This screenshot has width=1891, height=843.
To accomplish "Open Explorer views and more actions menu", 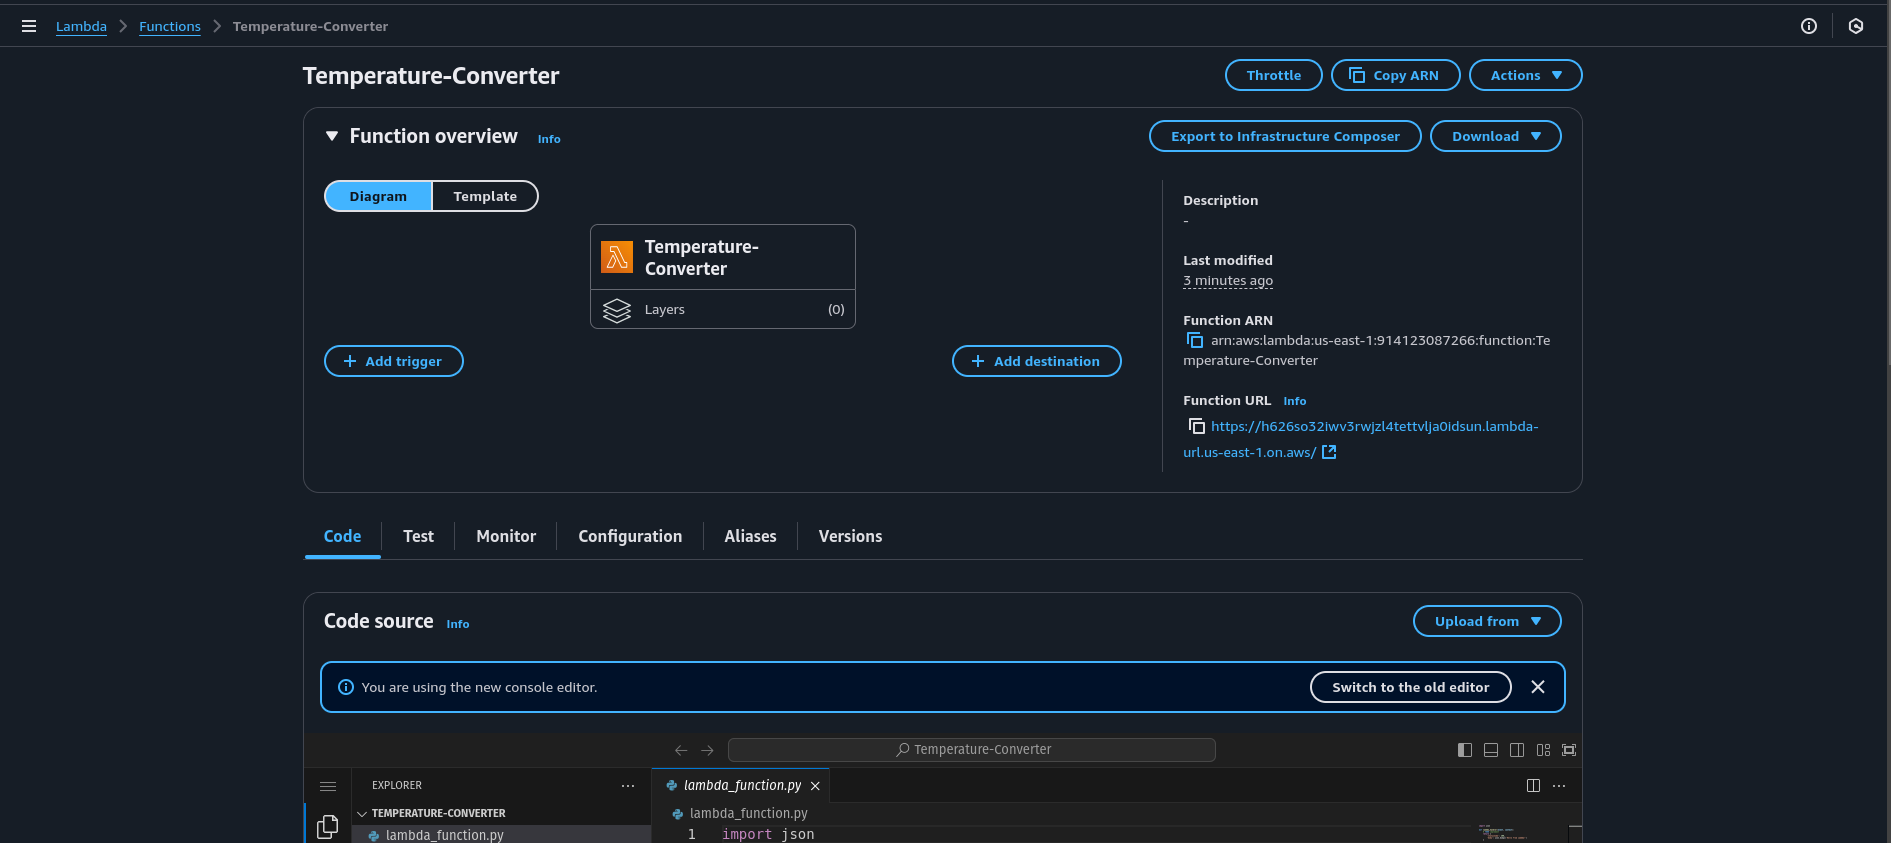I will pos(628,786).
